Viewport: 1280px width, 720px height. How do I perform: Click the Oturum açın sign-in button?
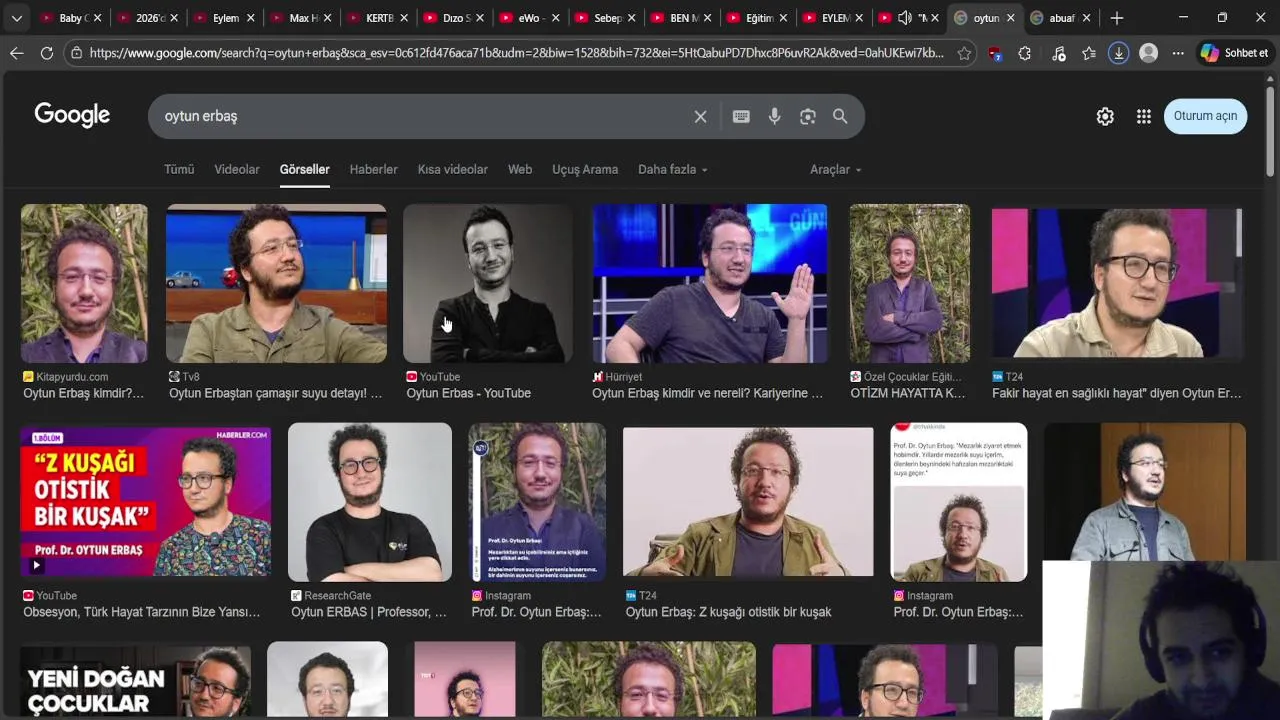pos(1205,116)
